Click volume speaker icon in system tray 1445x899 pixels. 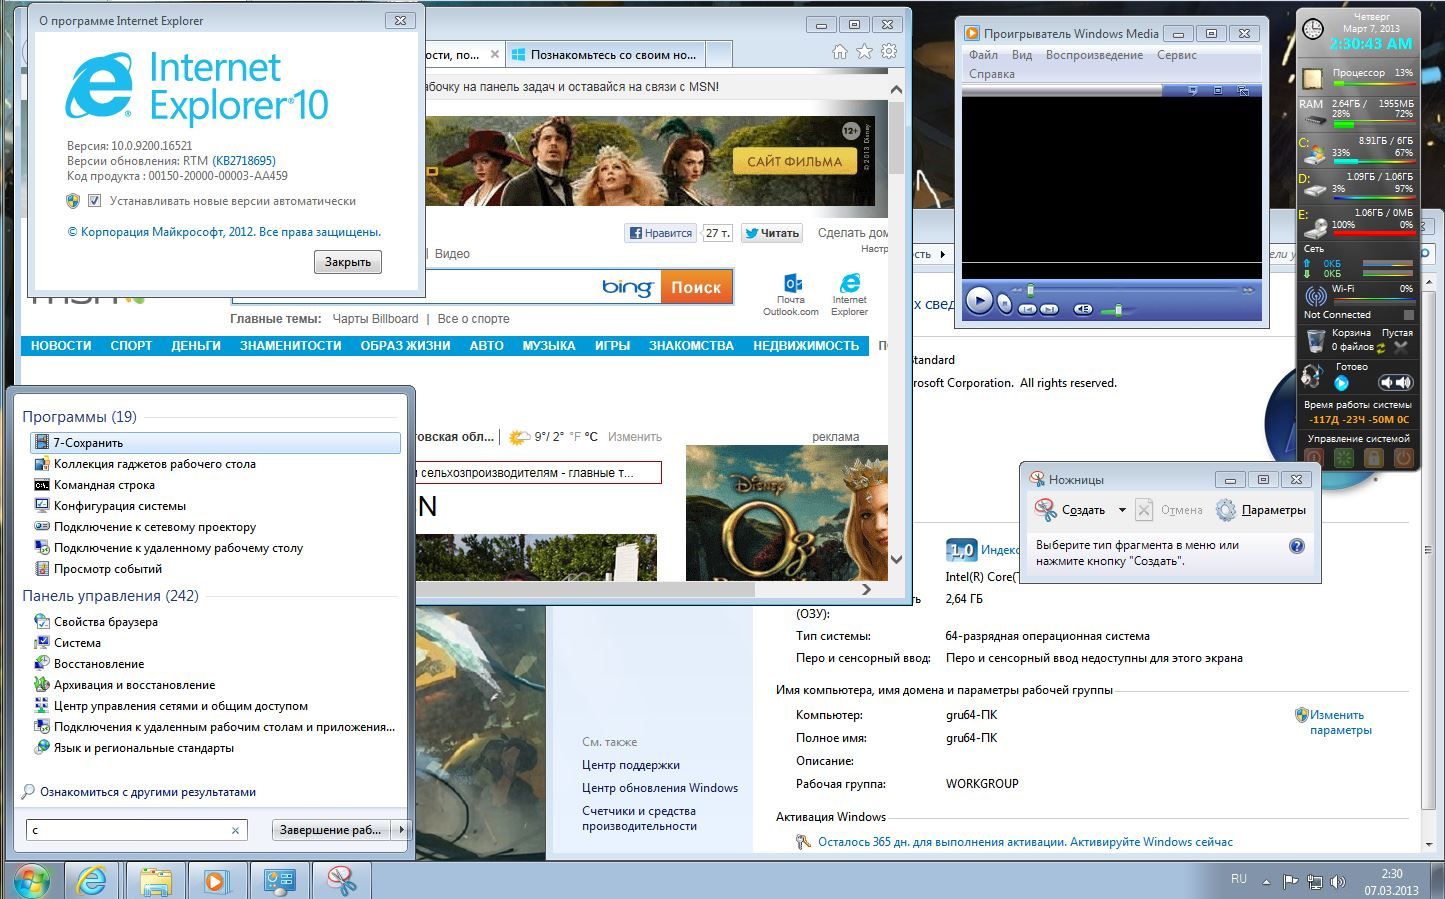[1339, 881]
